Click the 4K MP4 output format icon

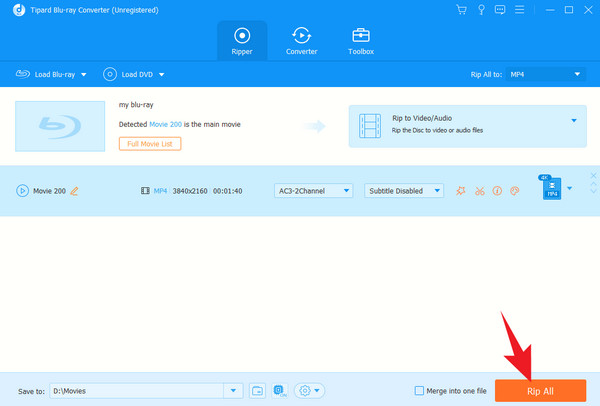pos(551,188)
